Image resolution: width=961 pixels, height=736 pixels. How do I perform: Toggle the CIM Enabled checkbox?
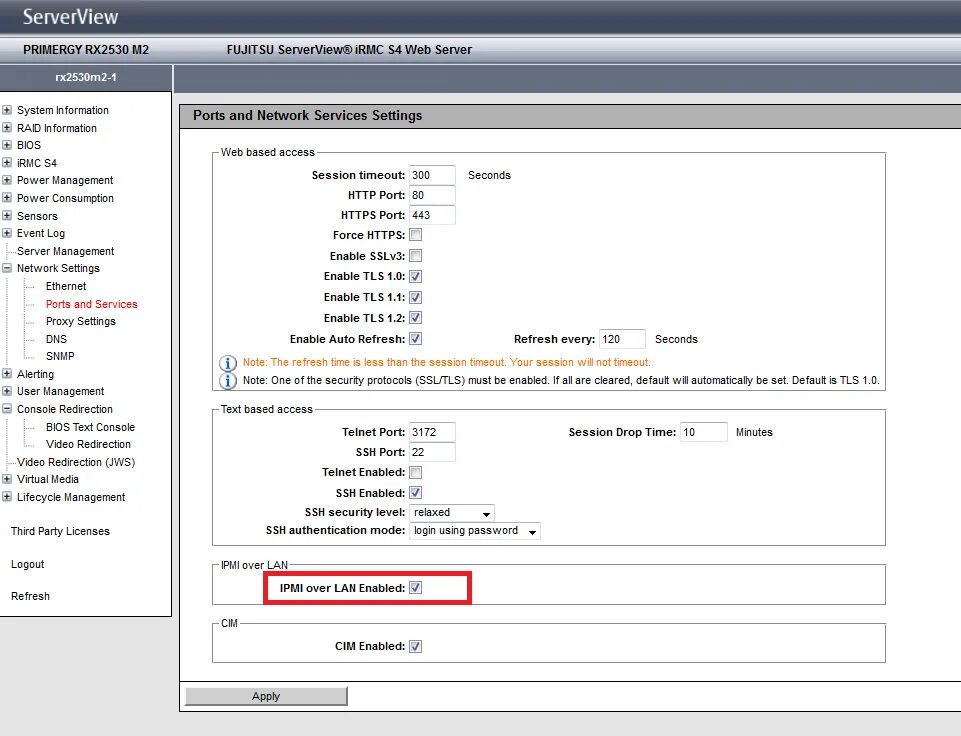pyautogui.click(x=416, y=646)
